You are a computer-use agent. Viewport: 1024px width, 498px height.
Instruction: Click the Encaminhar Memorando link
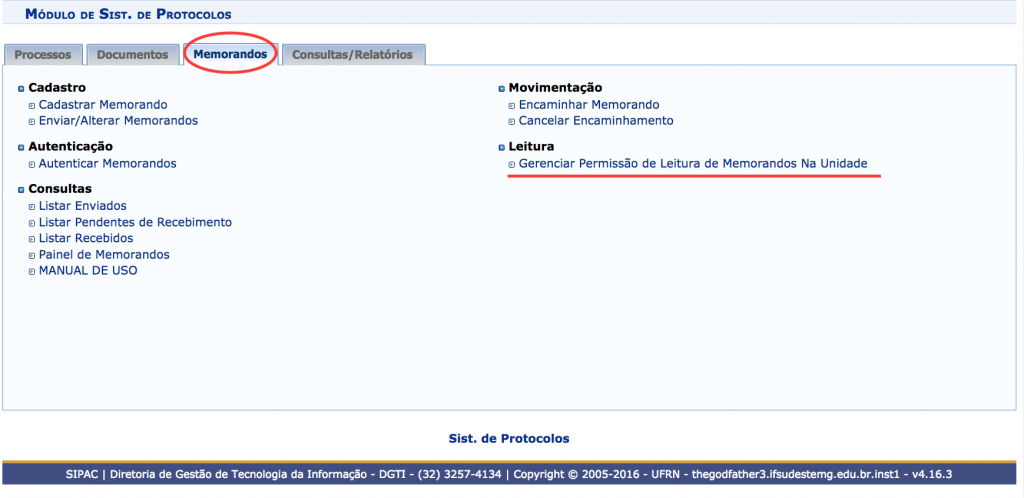coord(589,104)
